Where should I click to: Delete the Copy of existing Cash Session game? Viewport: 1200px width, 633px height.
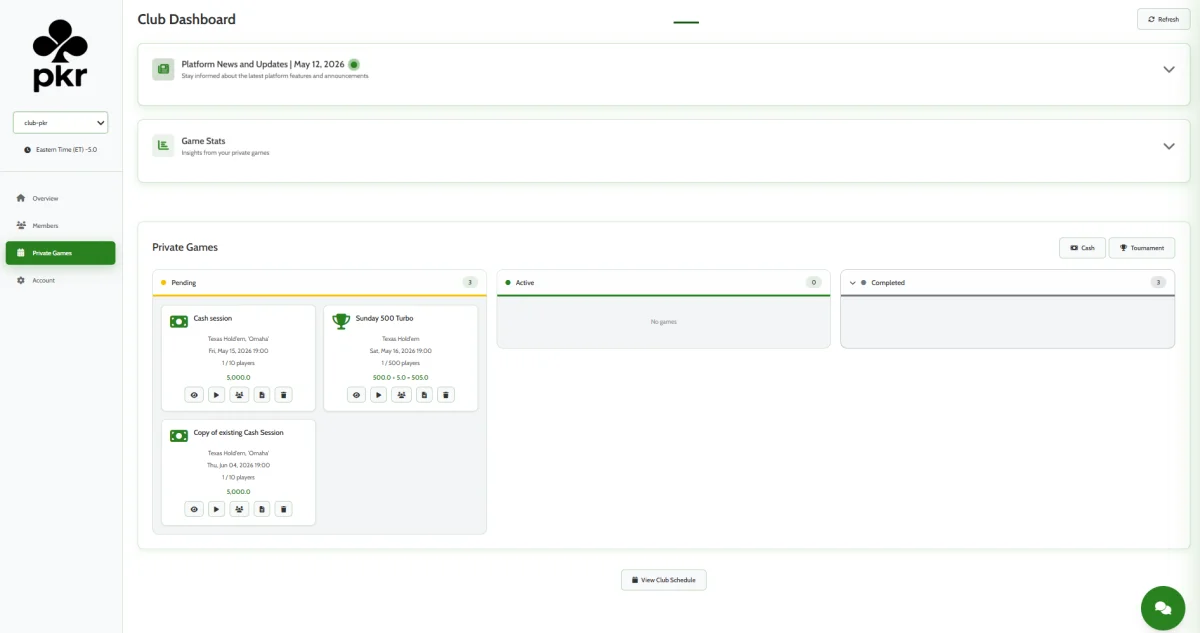pyautogui.click(x=283, y=509)
